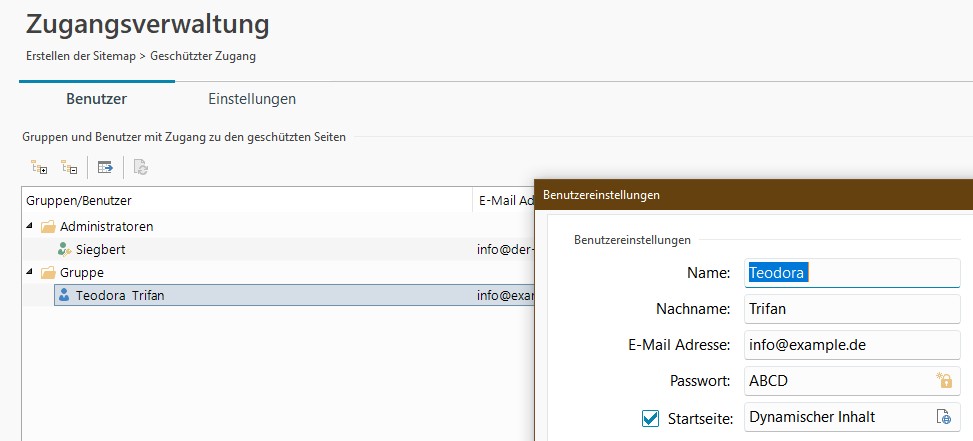Click the Teodora Trifan user icon

point(65,295)
